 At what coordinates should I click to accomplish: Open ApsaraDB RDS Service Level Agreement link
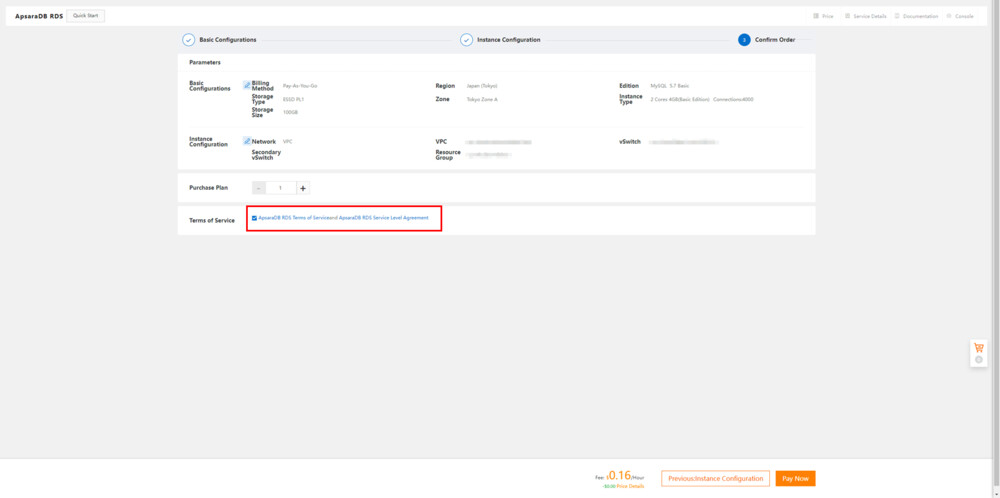pyautogui.click(x=384, y=218)
